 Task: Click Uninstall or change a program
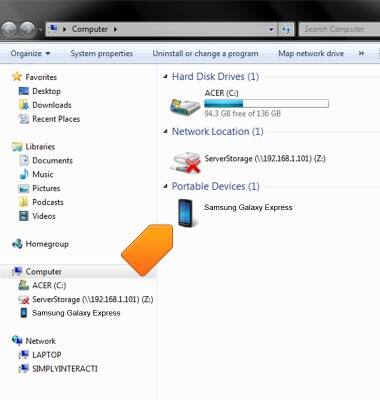(x=205, y=53)
